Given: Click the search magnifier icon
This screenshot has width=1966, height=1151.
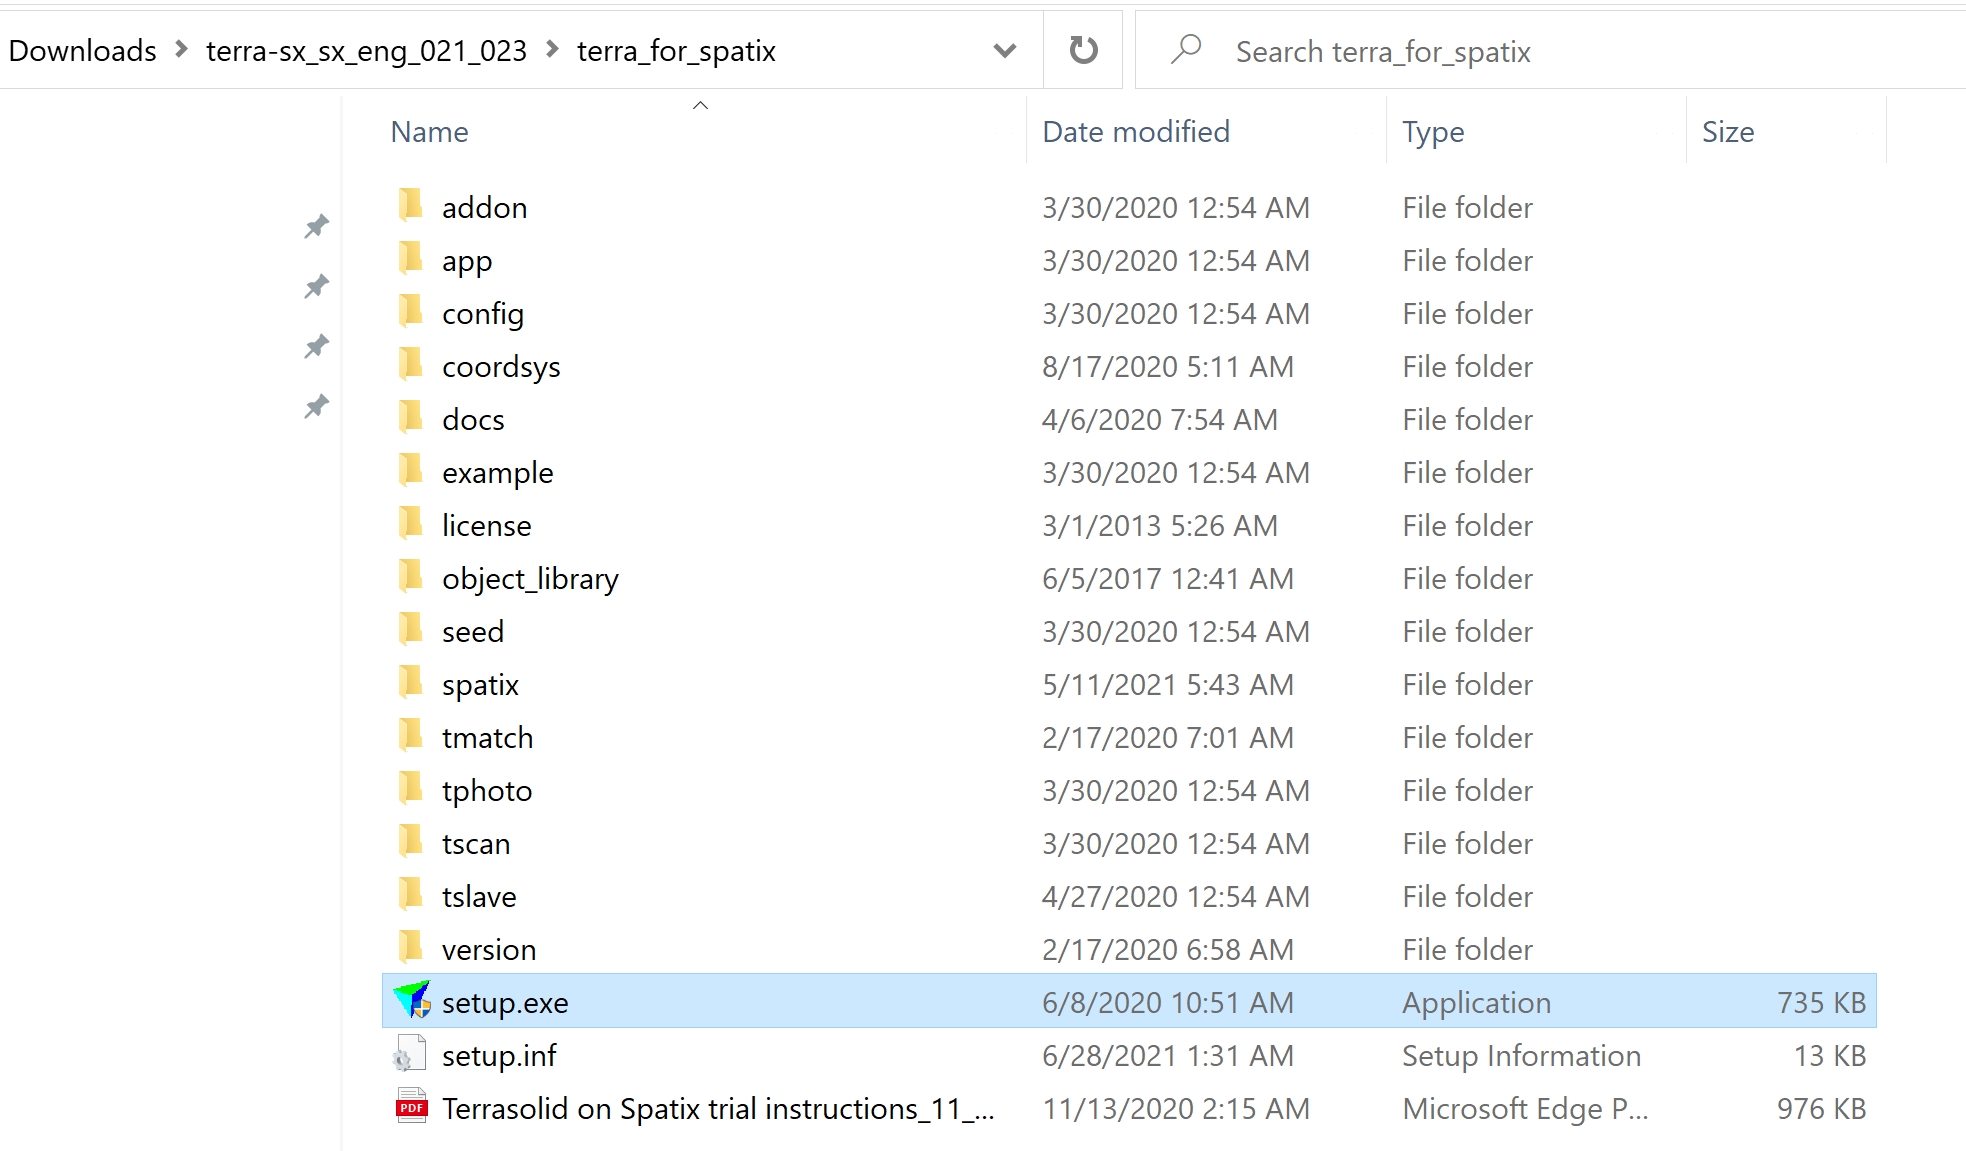Looking at the screenshot, I should (1186, 50).
